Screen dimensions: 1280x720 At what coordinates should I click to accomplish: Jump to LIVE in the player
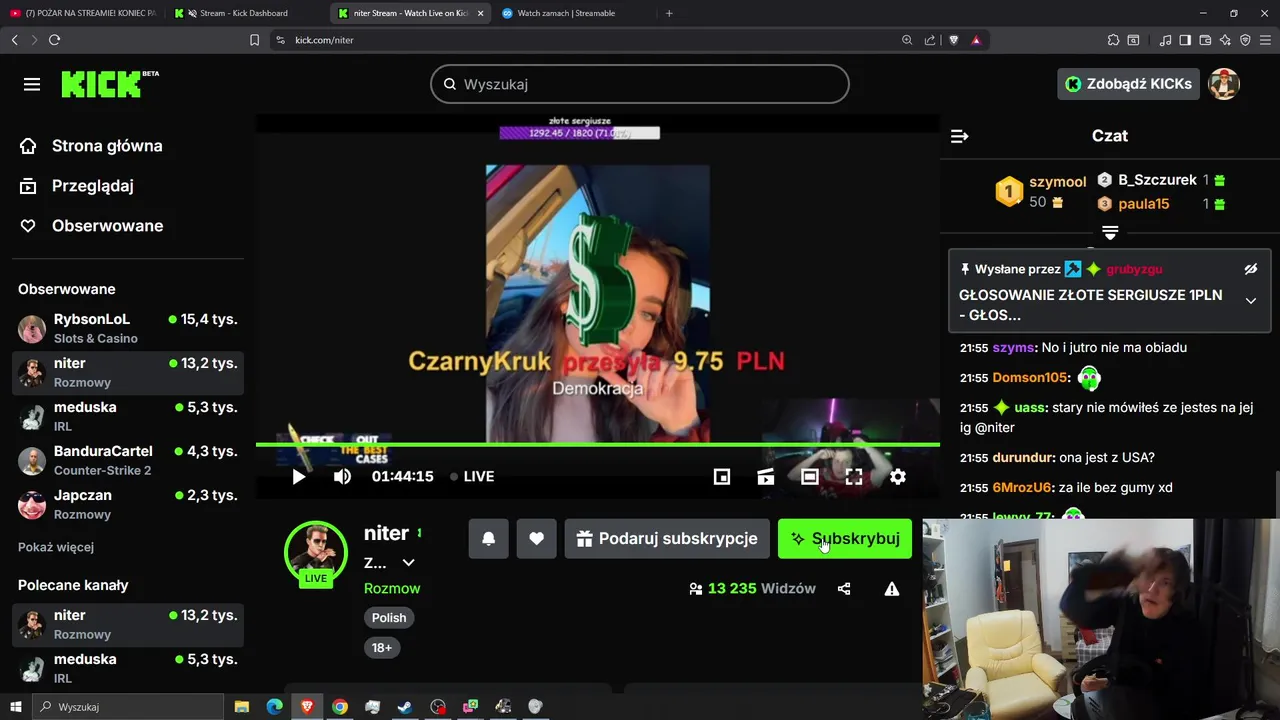coord(472,477)
